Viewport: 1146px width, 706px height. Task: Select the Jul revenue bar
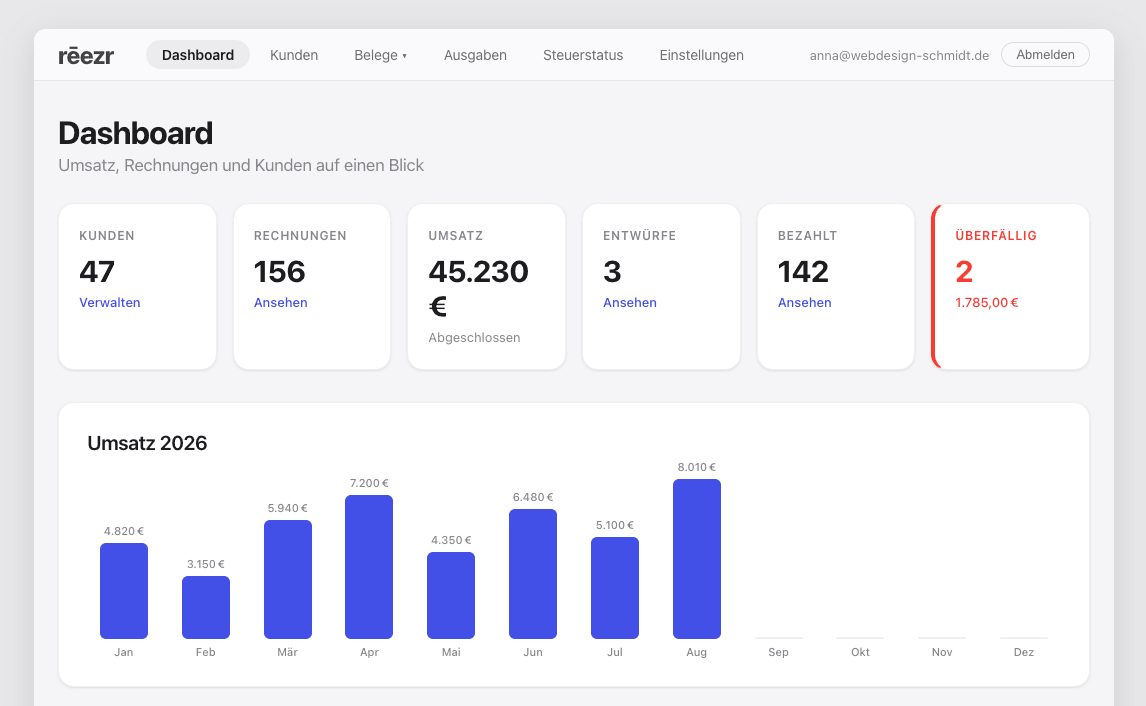pyautogui.click(x=615, y=588)
